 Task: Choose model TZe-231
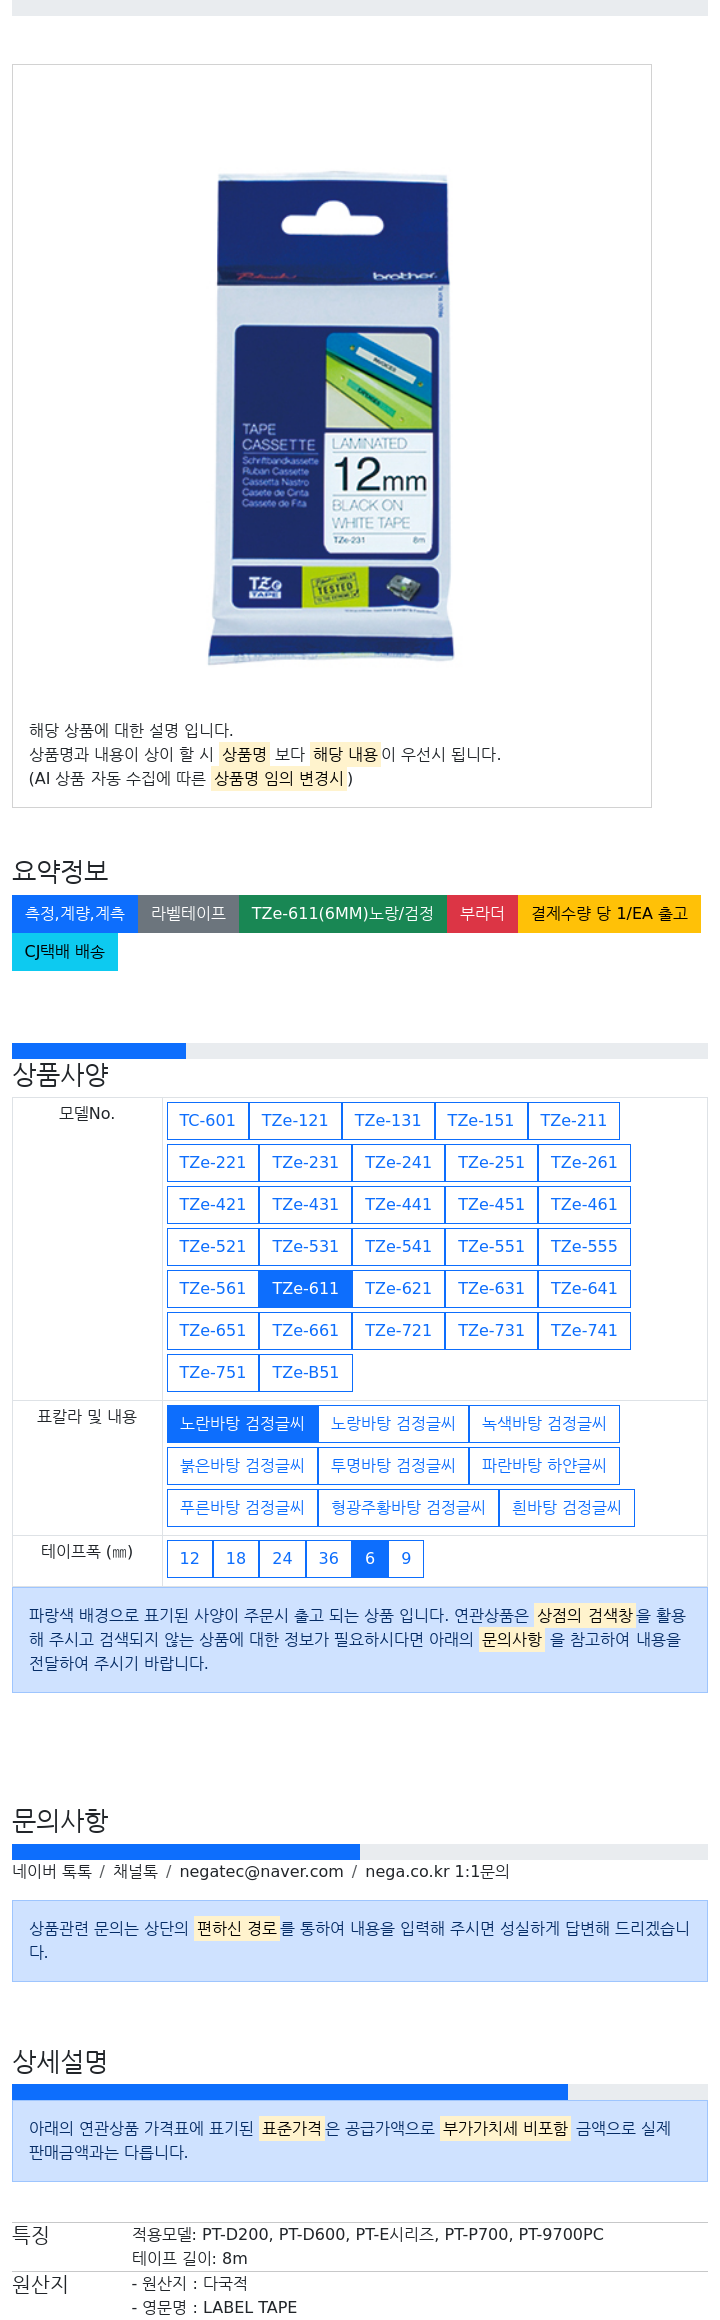click(x=305, y=1163)
